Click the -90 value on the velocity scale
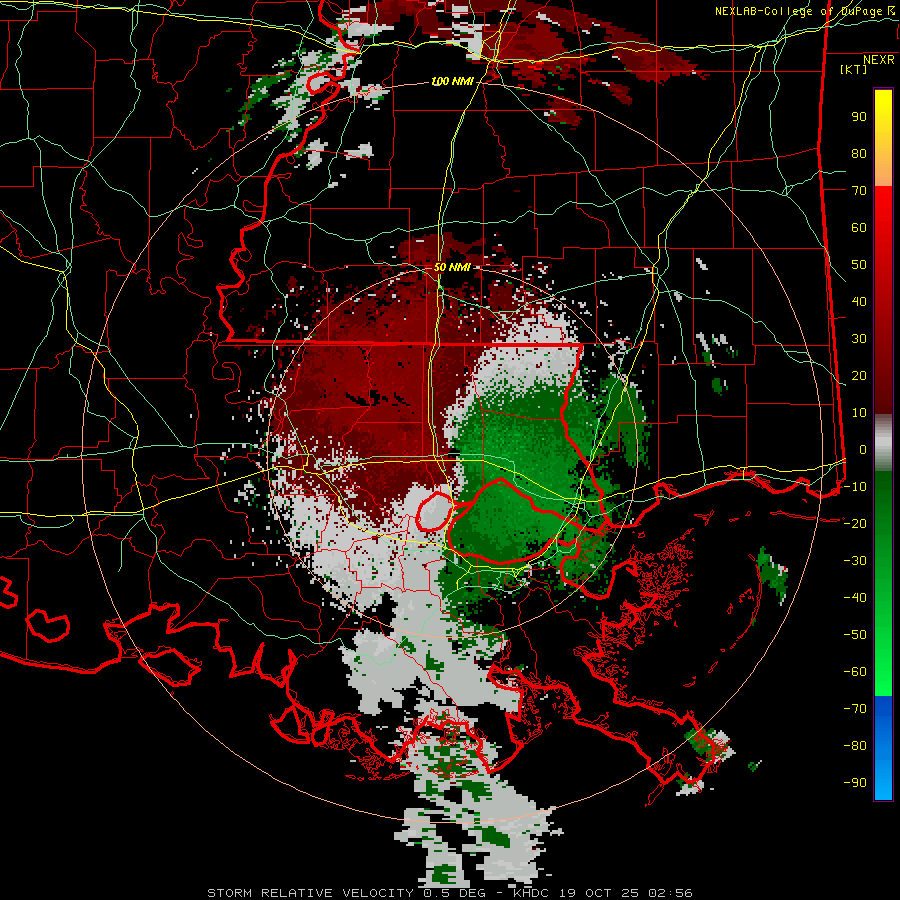This screenshot has width=900, height=900. [855, 782]
